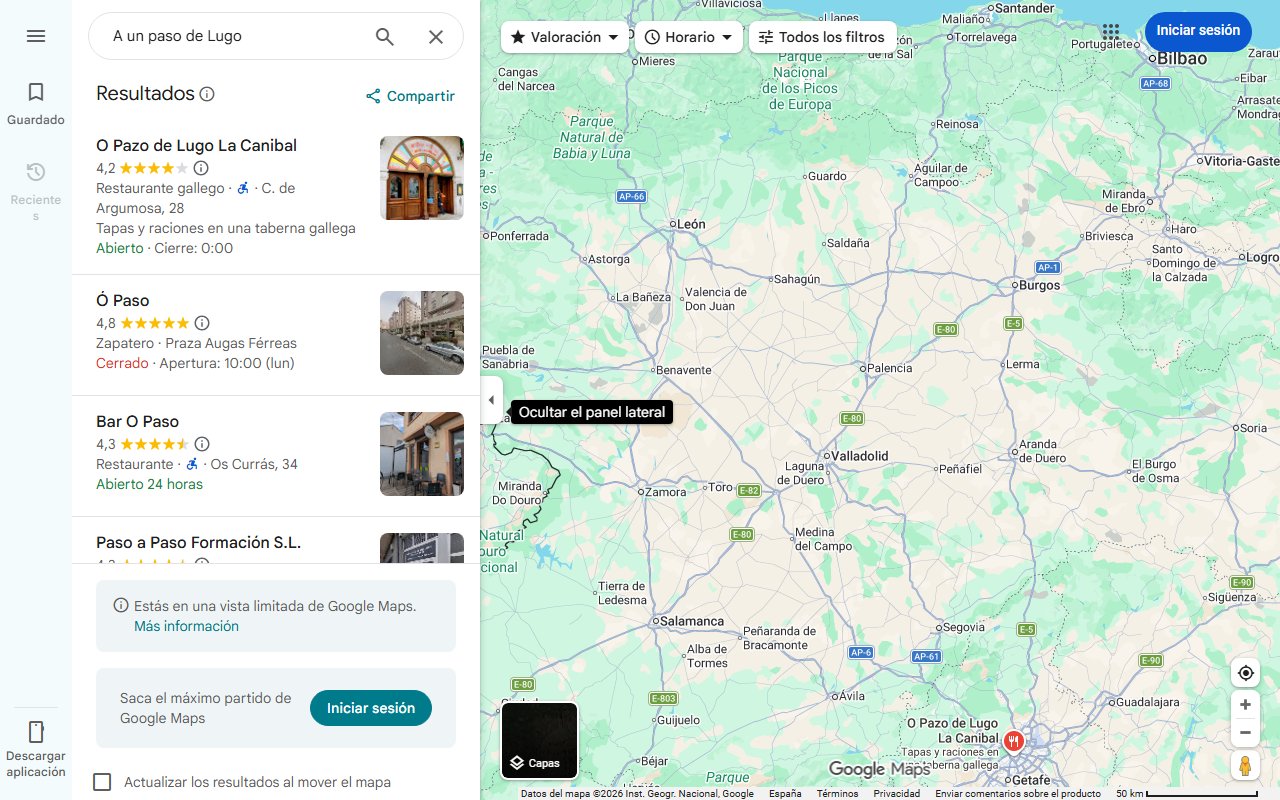Viewport: 1280px width, 800px height.
Task: Click the Compartir share link
Action: [x=410, y=96]
